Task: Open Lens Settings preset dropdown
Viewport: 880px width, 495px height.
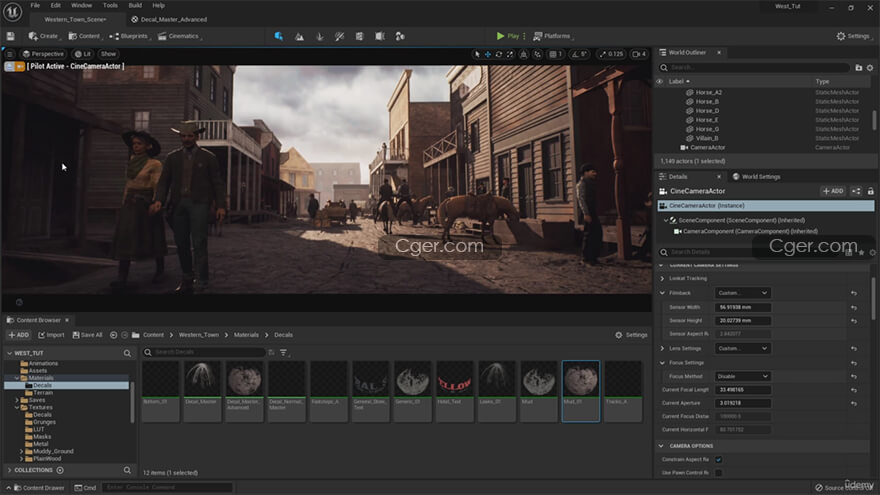Action: (x=742, y=349)
